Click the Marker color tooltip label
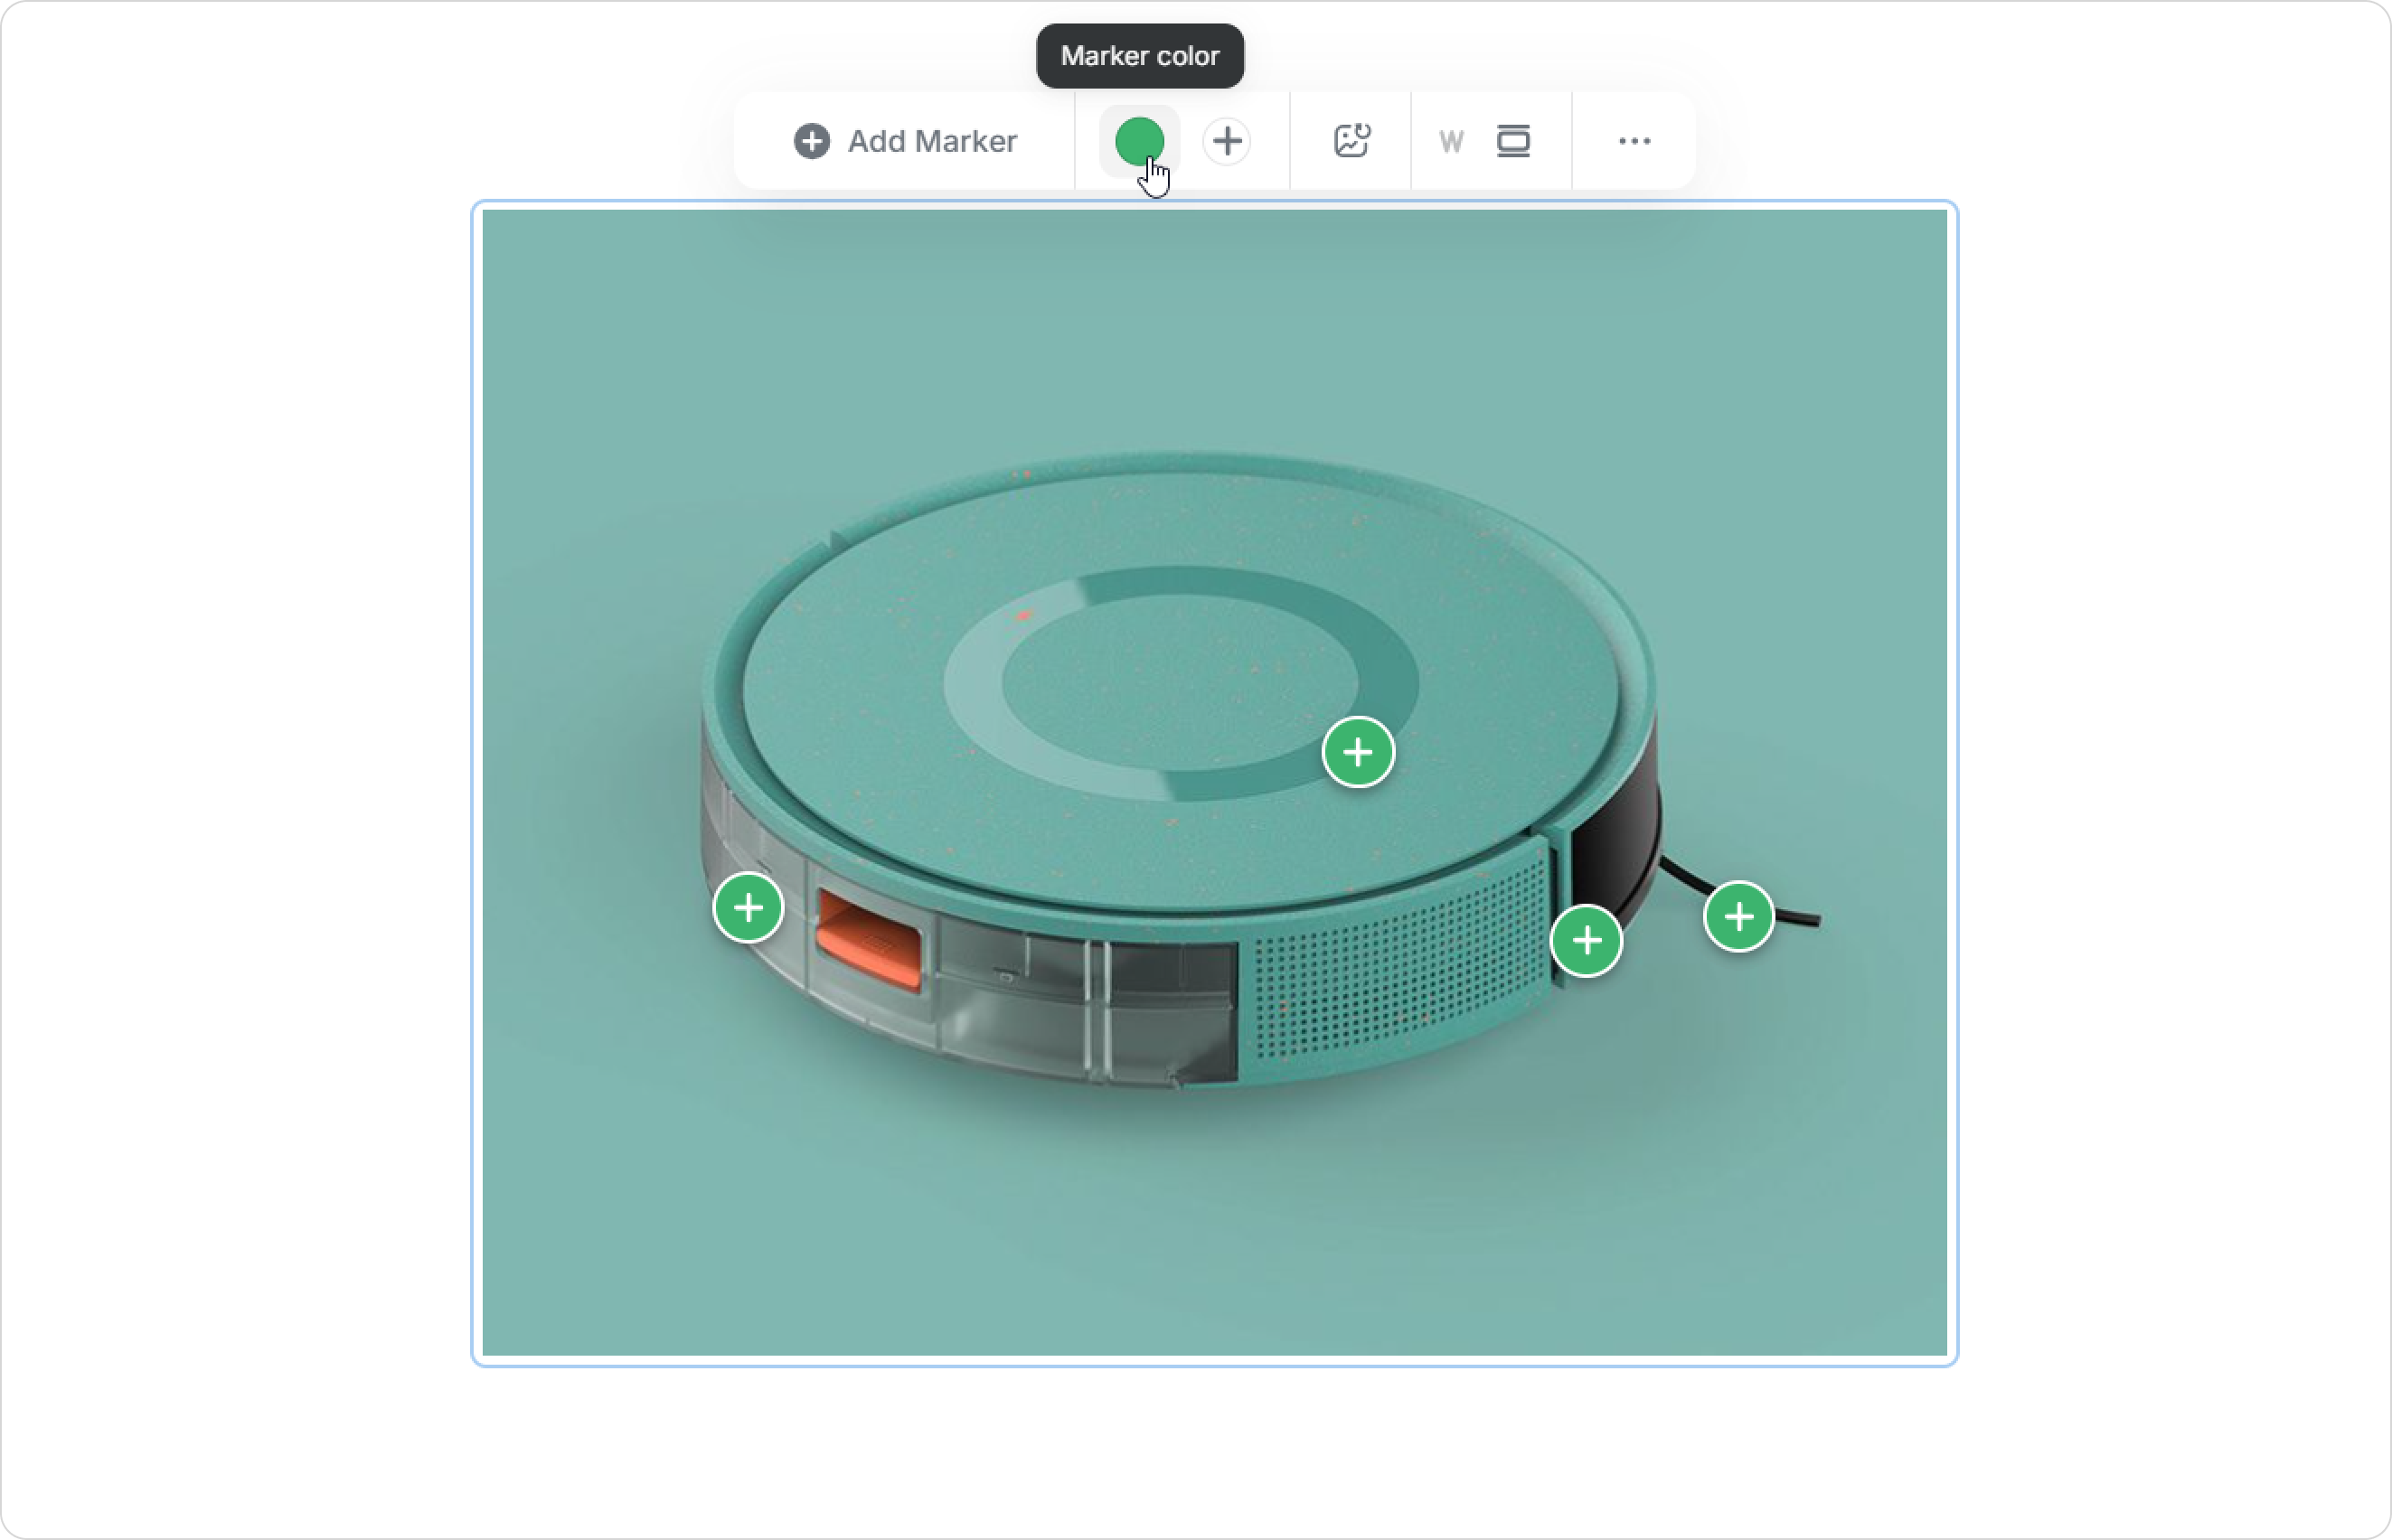Image resolution: width=2392 pixels, height=1540 pixels. [x=1139, y=56]
